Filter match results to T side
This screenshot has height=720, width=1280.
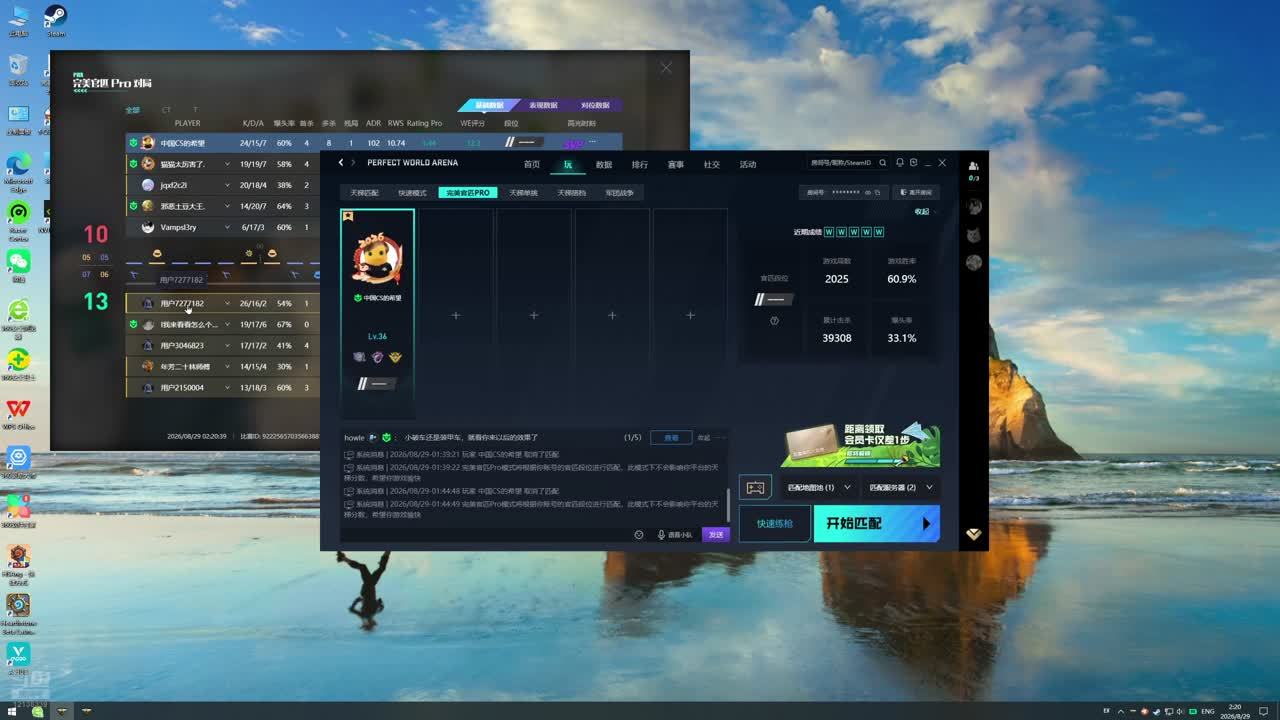[x=195, y=110]
